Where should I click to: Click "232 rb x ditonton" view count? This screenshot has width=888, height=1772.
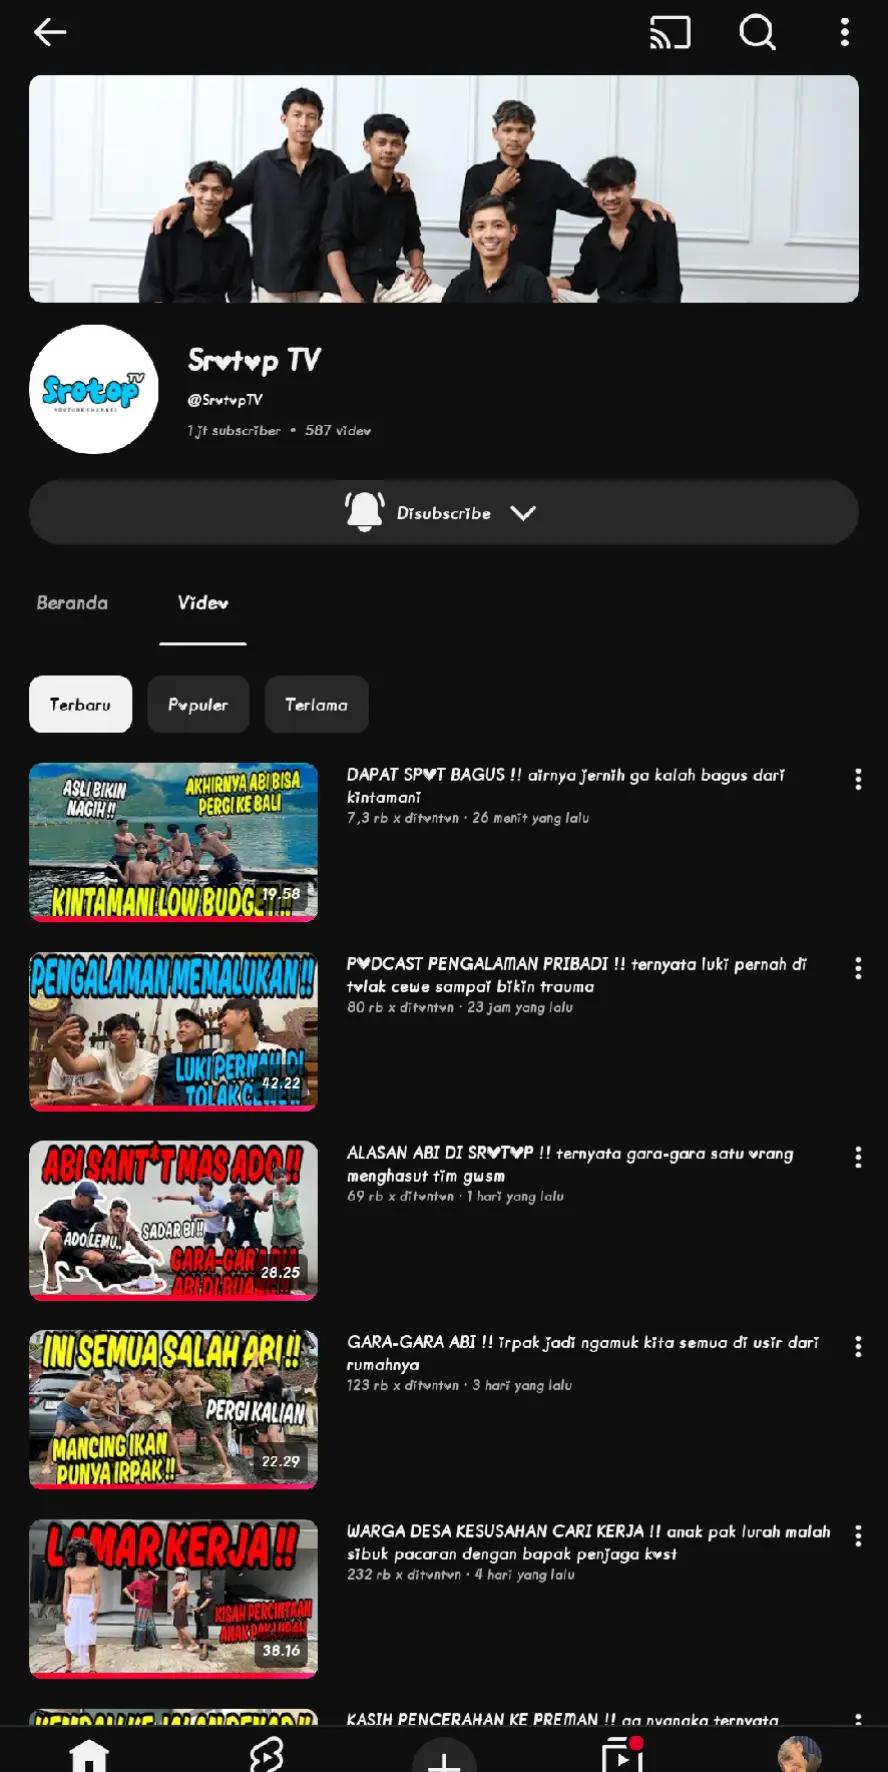click(404, 1574)
